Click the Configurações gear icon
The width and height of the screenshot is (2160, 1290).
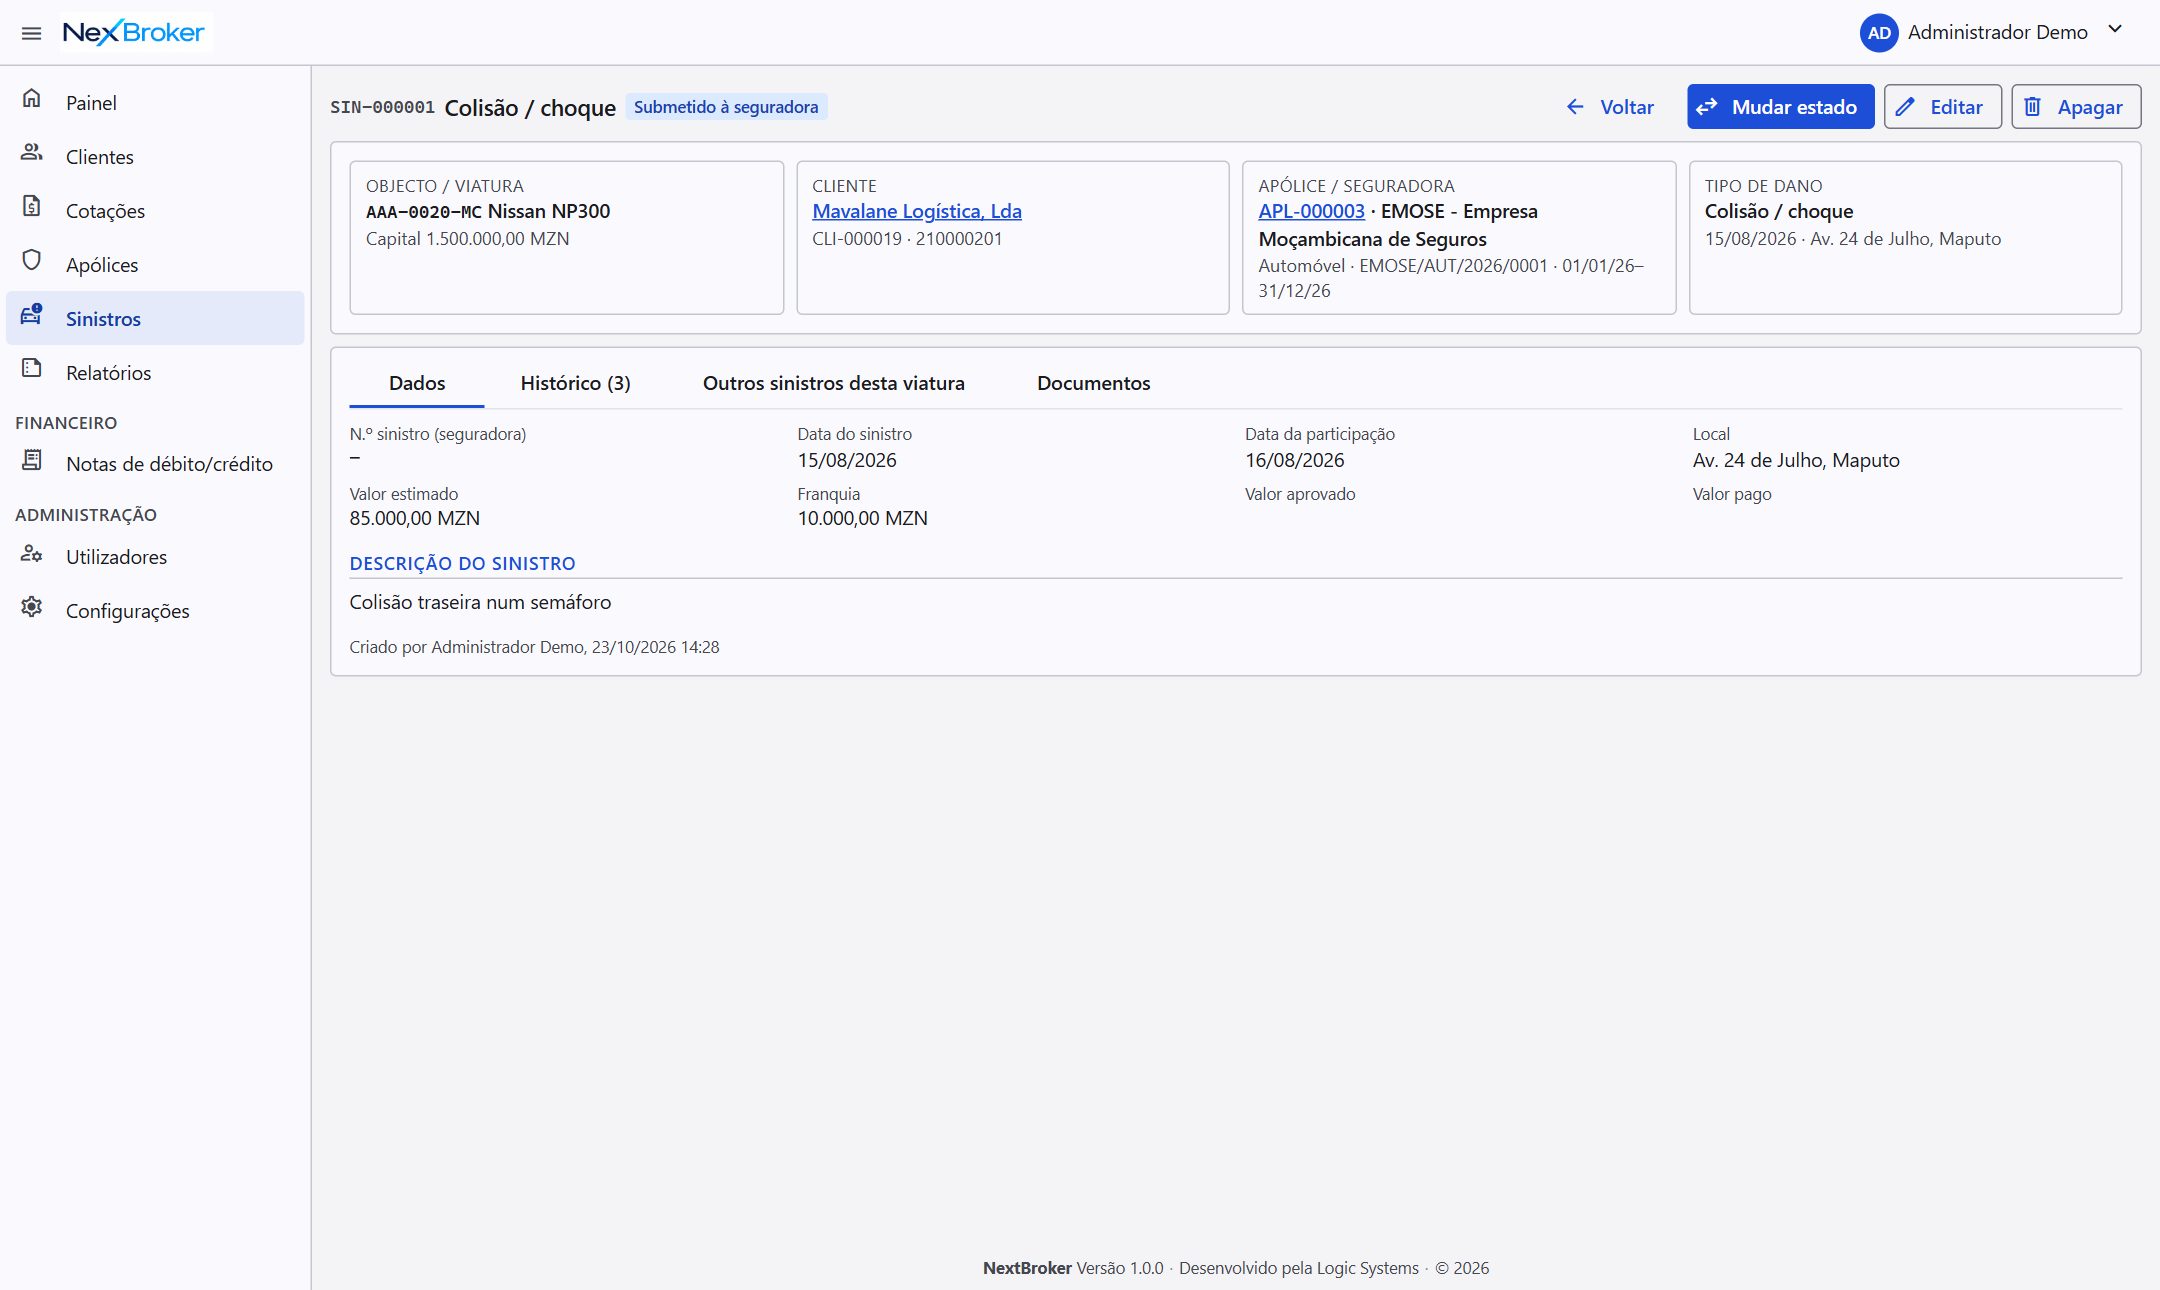pyautogui.click(x=32, y=607)
